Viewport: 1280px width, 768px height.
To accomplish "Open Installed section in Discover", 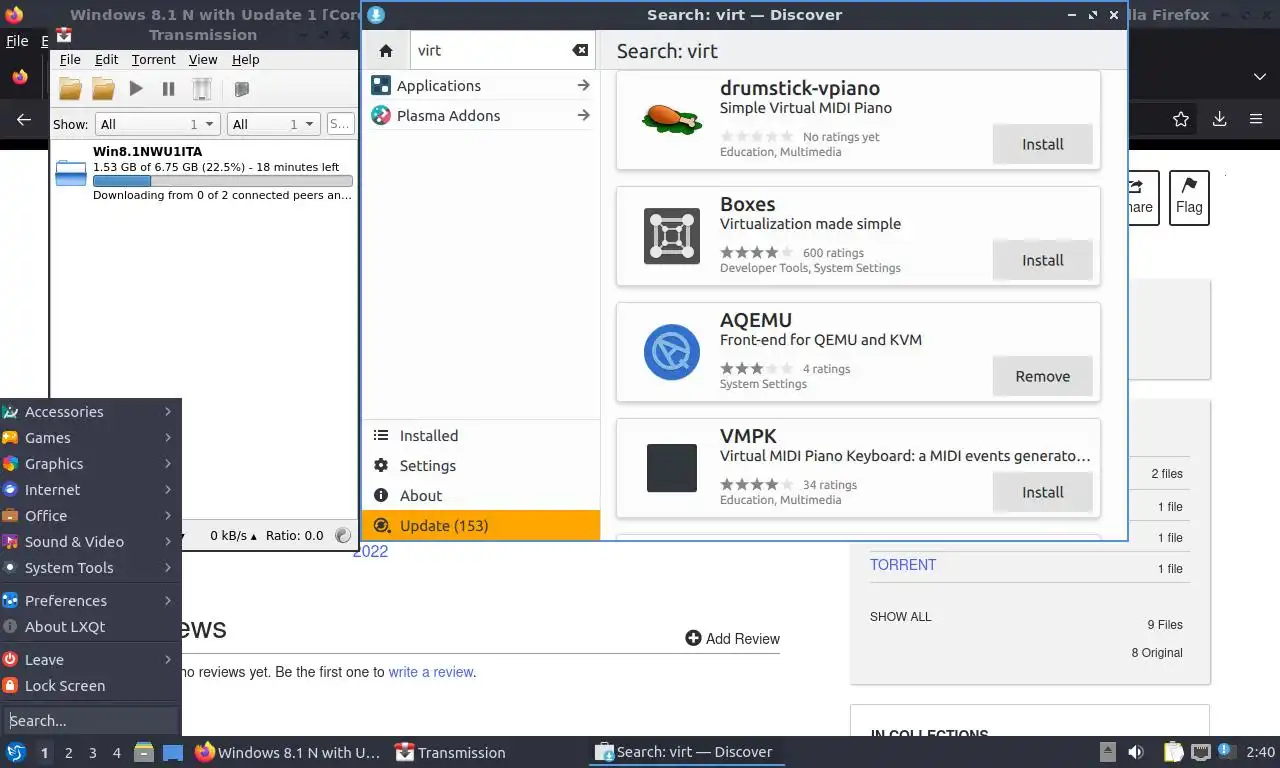I will click(481, 436).
